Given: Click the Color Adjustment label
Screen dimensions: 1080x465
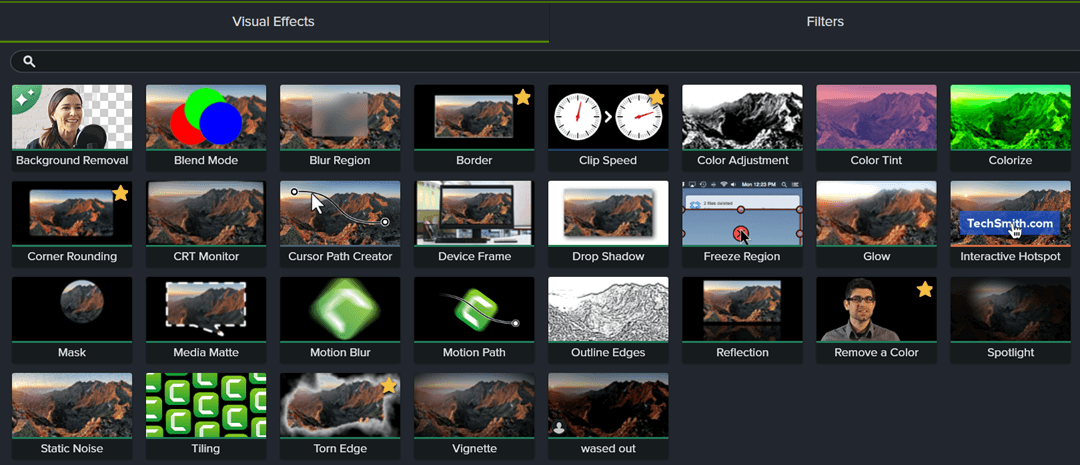Looking at the screenshot, I should [x=742, y=161].
